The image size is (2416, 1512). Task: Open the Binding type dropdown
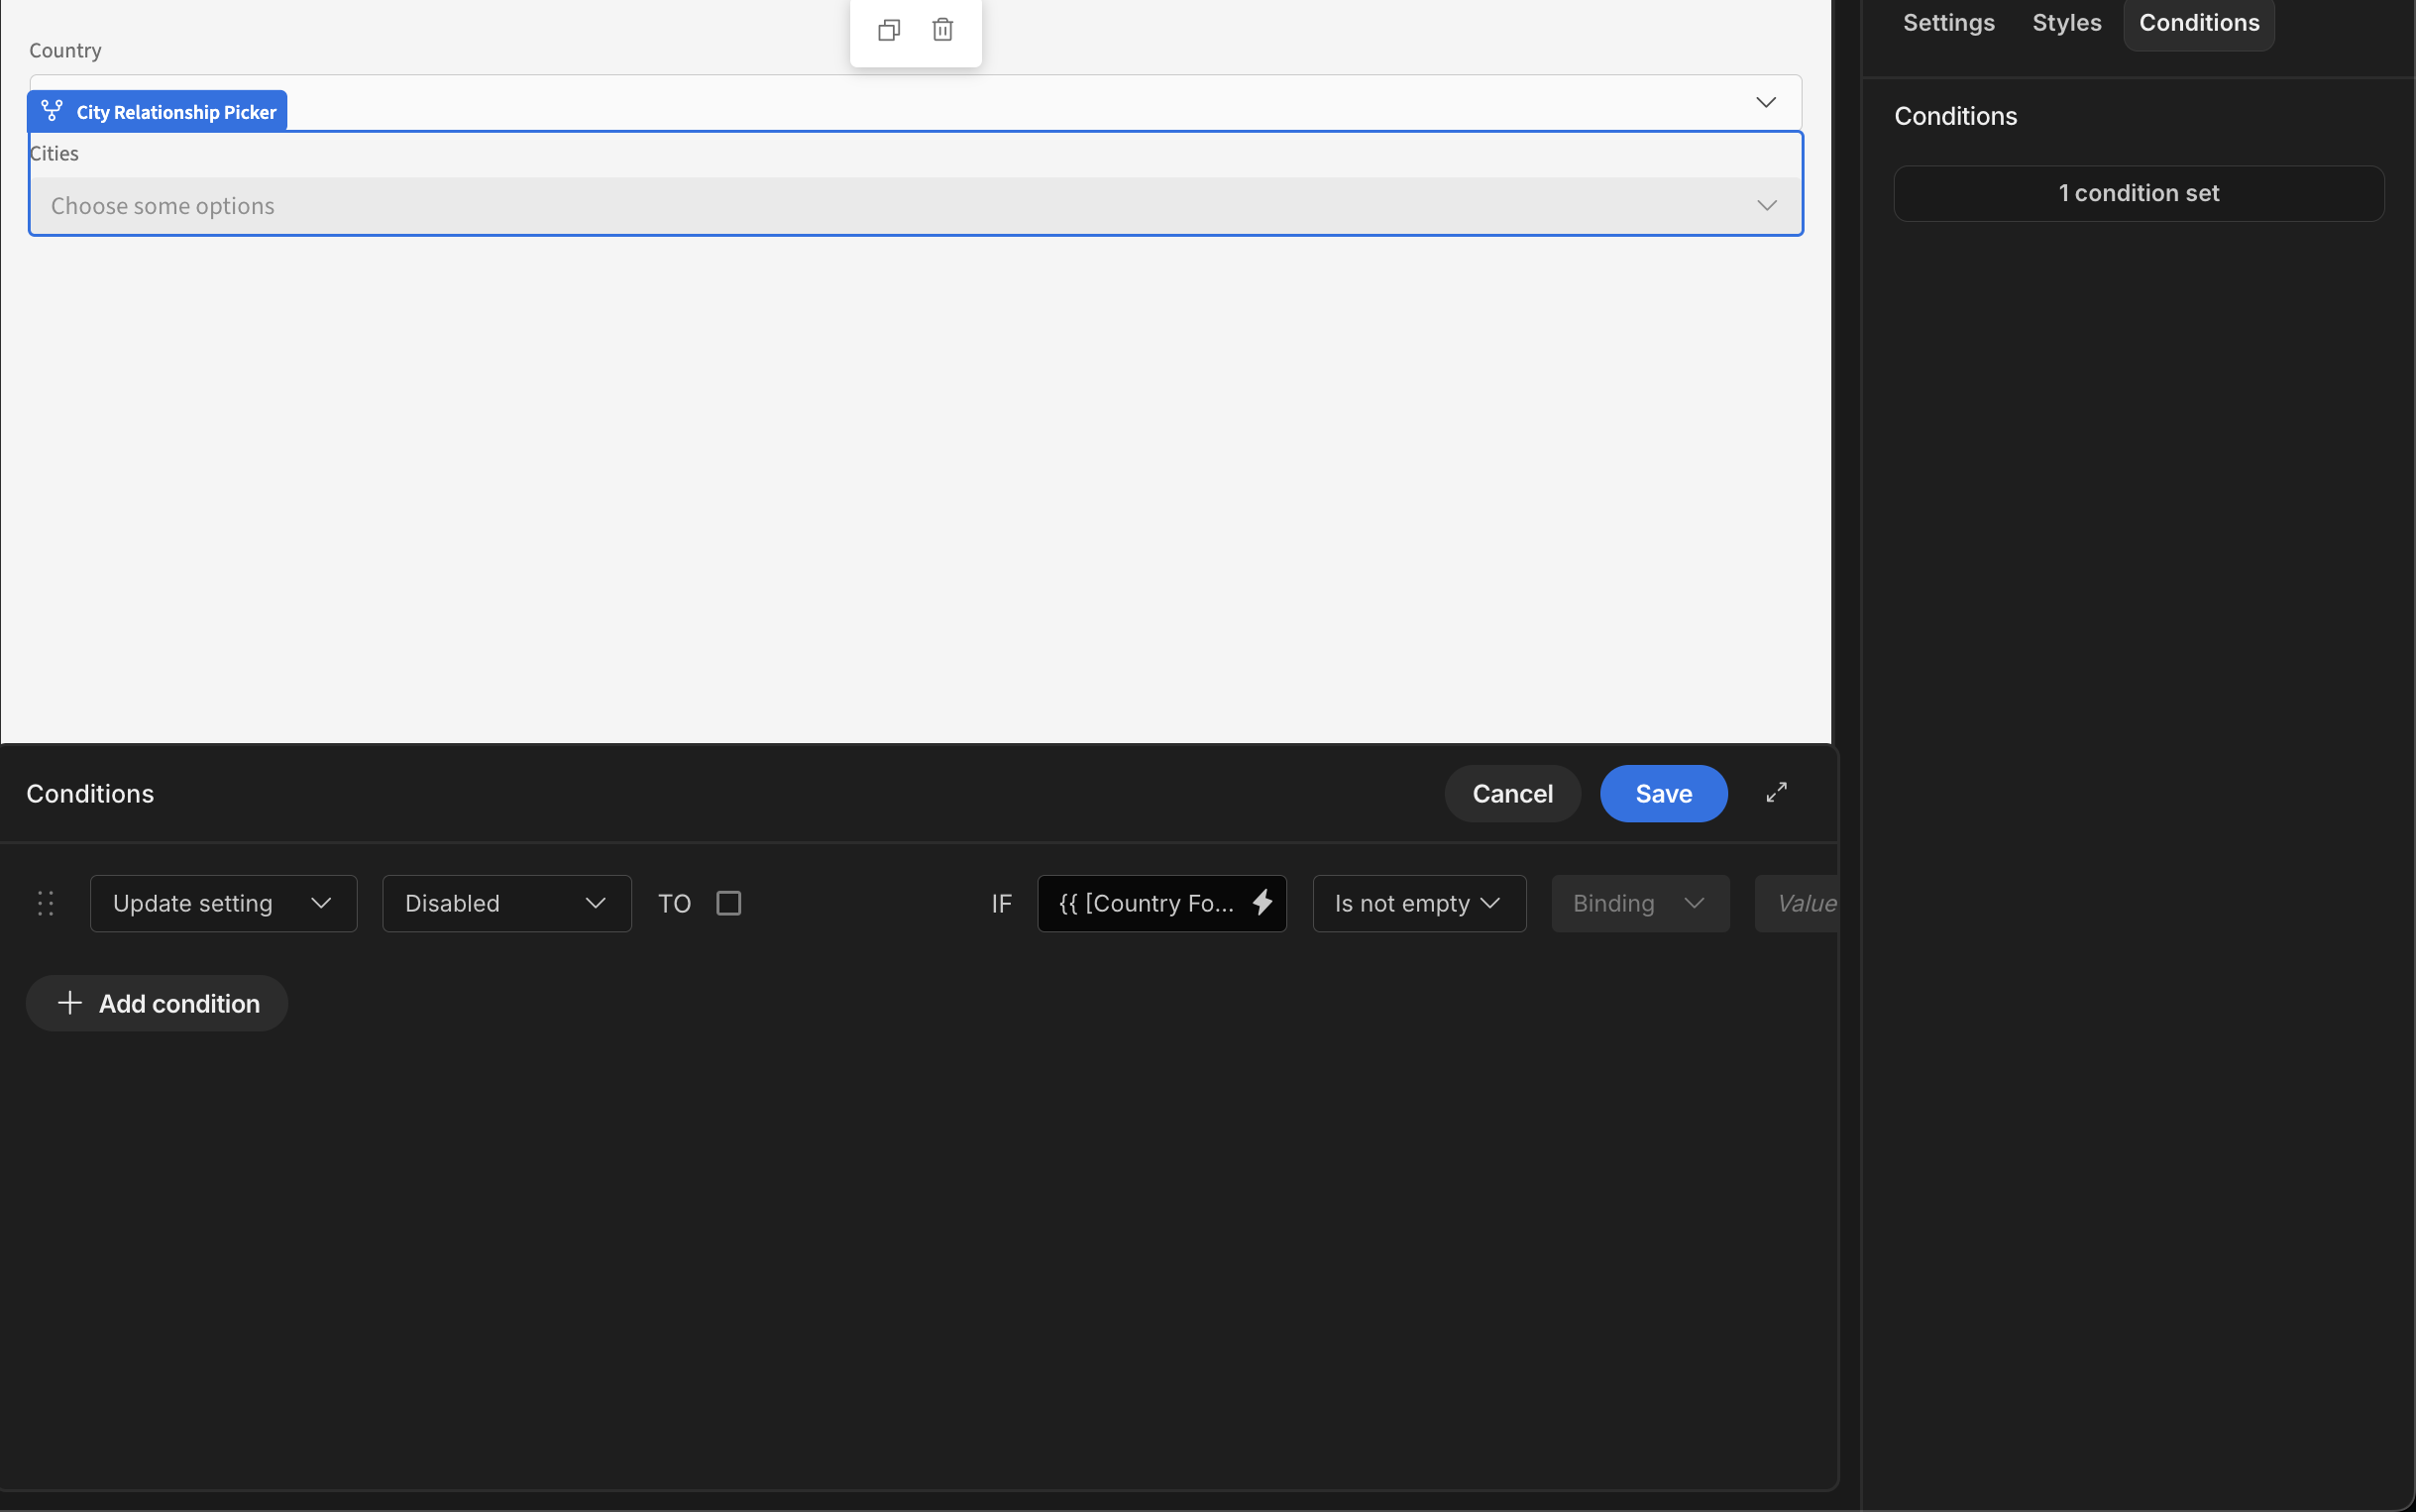tap(1640, 903)
